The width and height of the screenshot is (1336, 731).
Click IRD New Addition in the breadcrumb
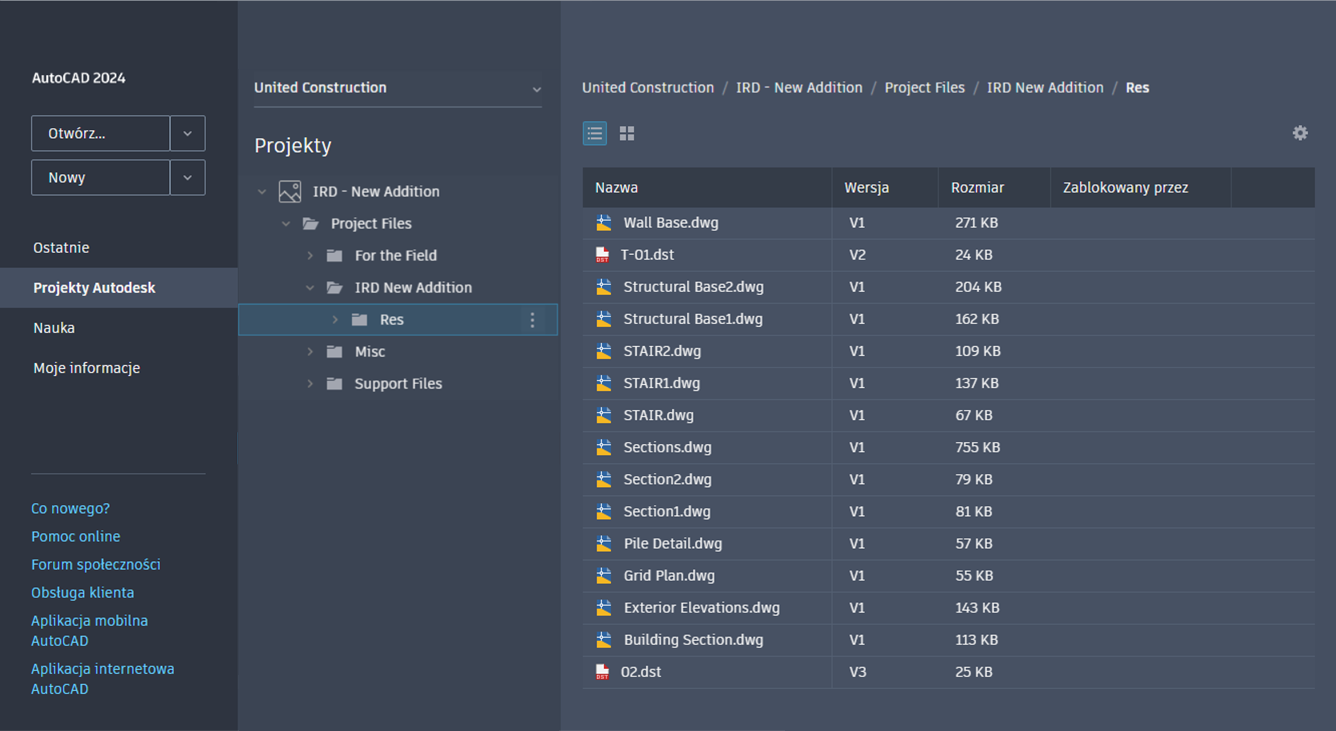point(1045,88)
